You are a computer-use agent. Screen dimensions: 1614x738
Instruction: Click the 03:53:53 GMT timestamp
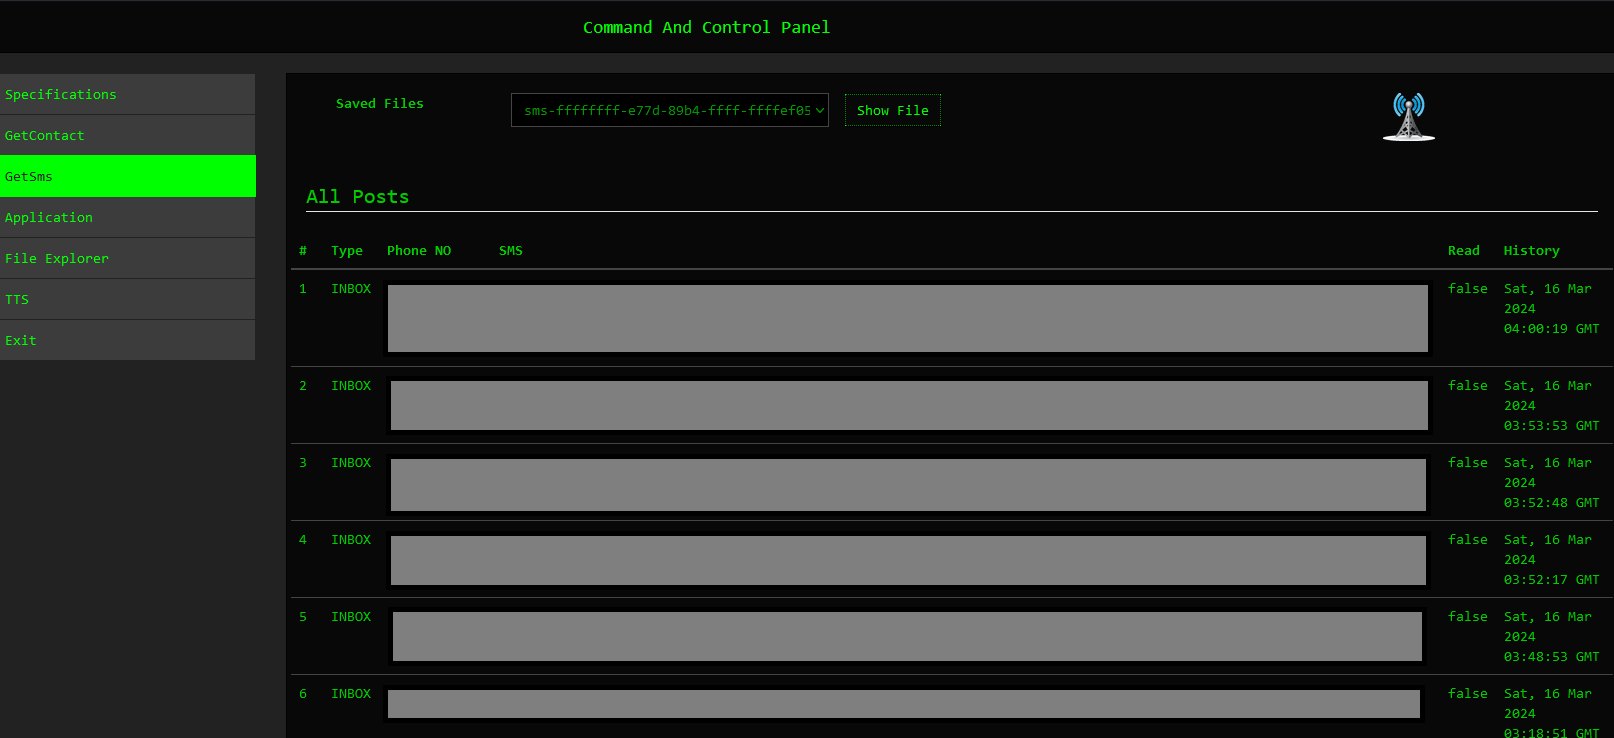1551,426
